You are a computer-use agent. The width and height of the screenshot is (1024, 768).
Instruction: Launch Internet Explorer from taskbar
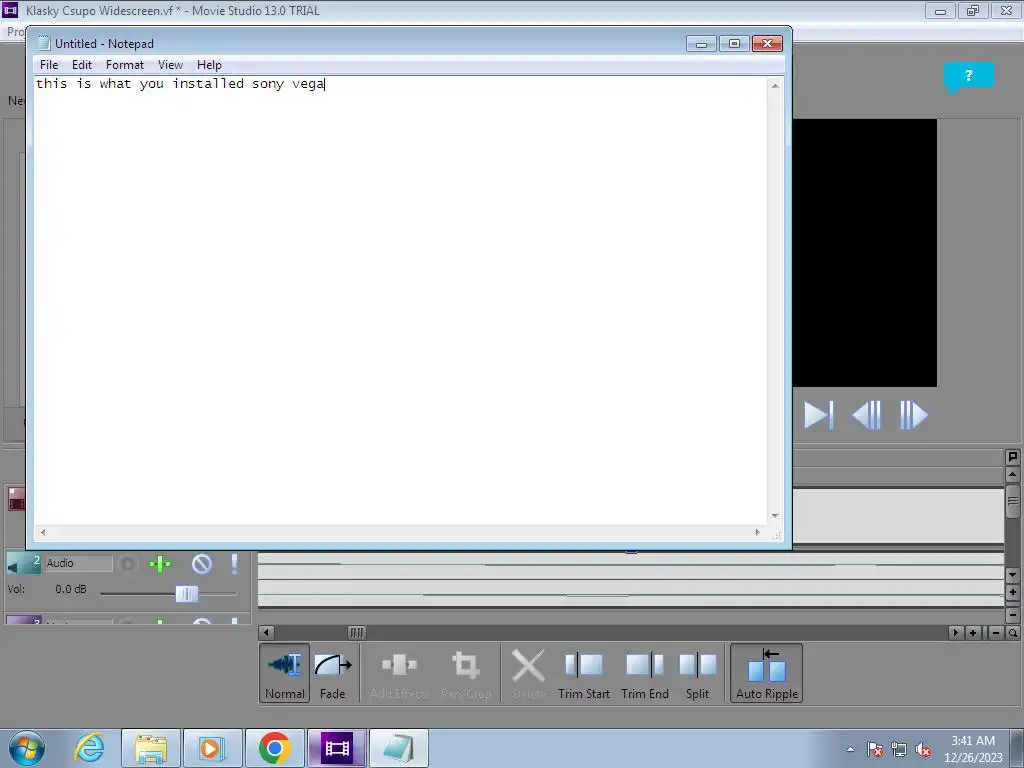pos(89,748)
